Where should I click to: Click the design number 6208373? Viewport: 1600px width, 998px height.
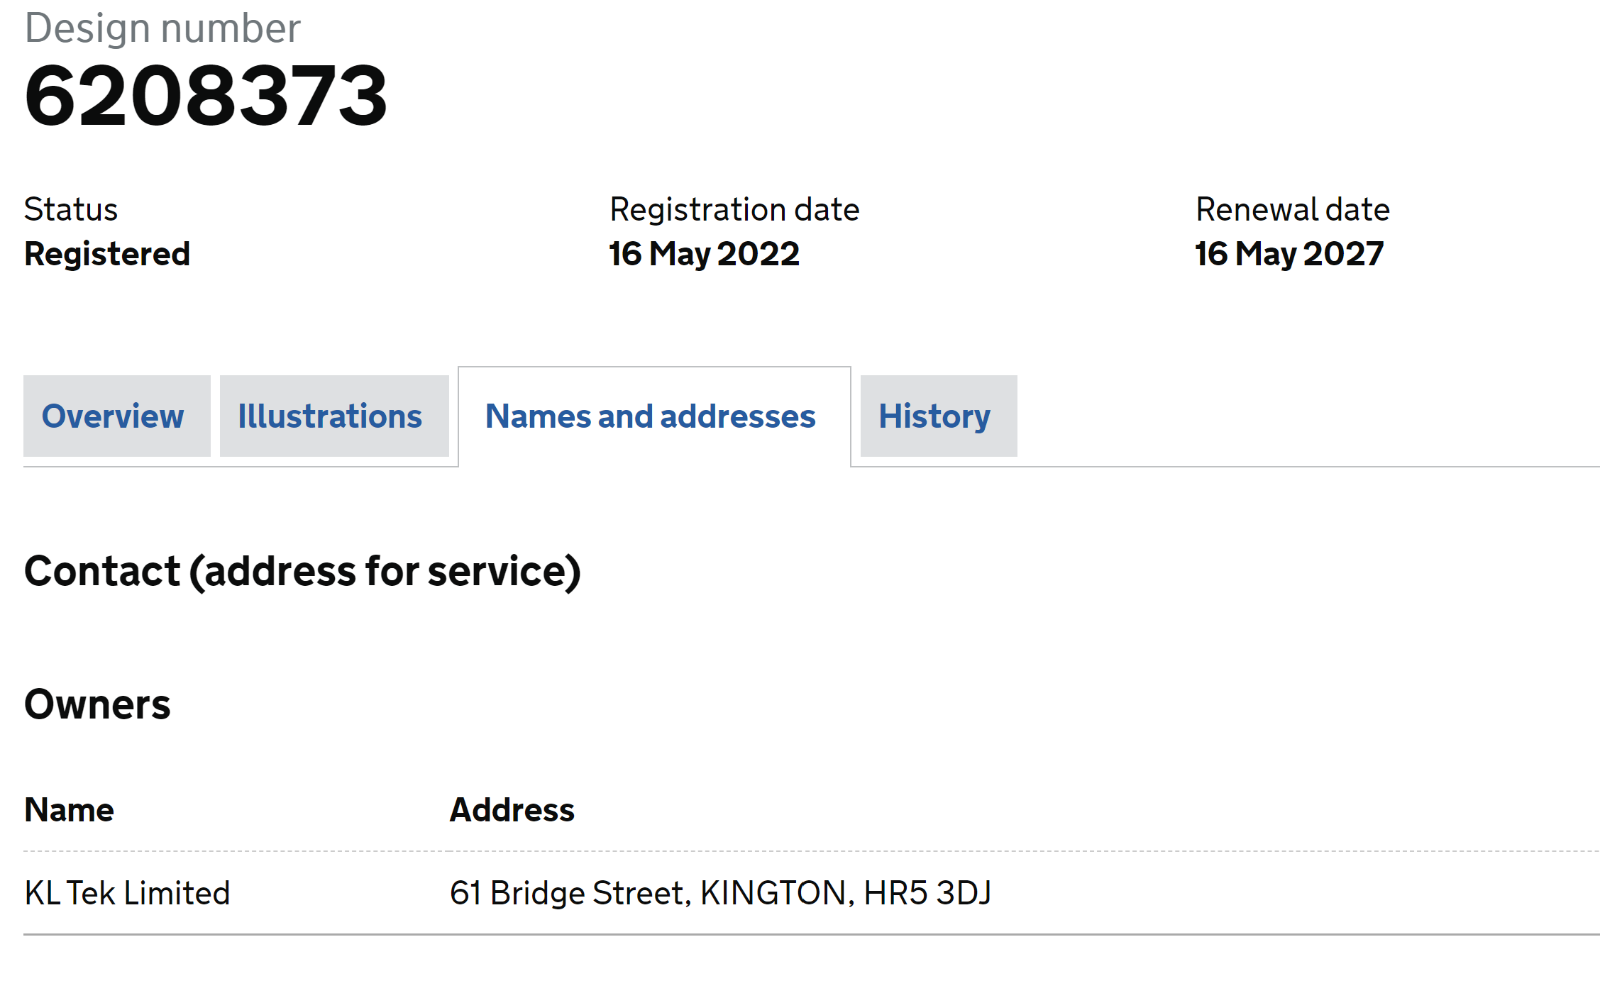pyautogui.click(x=206, y=96)
